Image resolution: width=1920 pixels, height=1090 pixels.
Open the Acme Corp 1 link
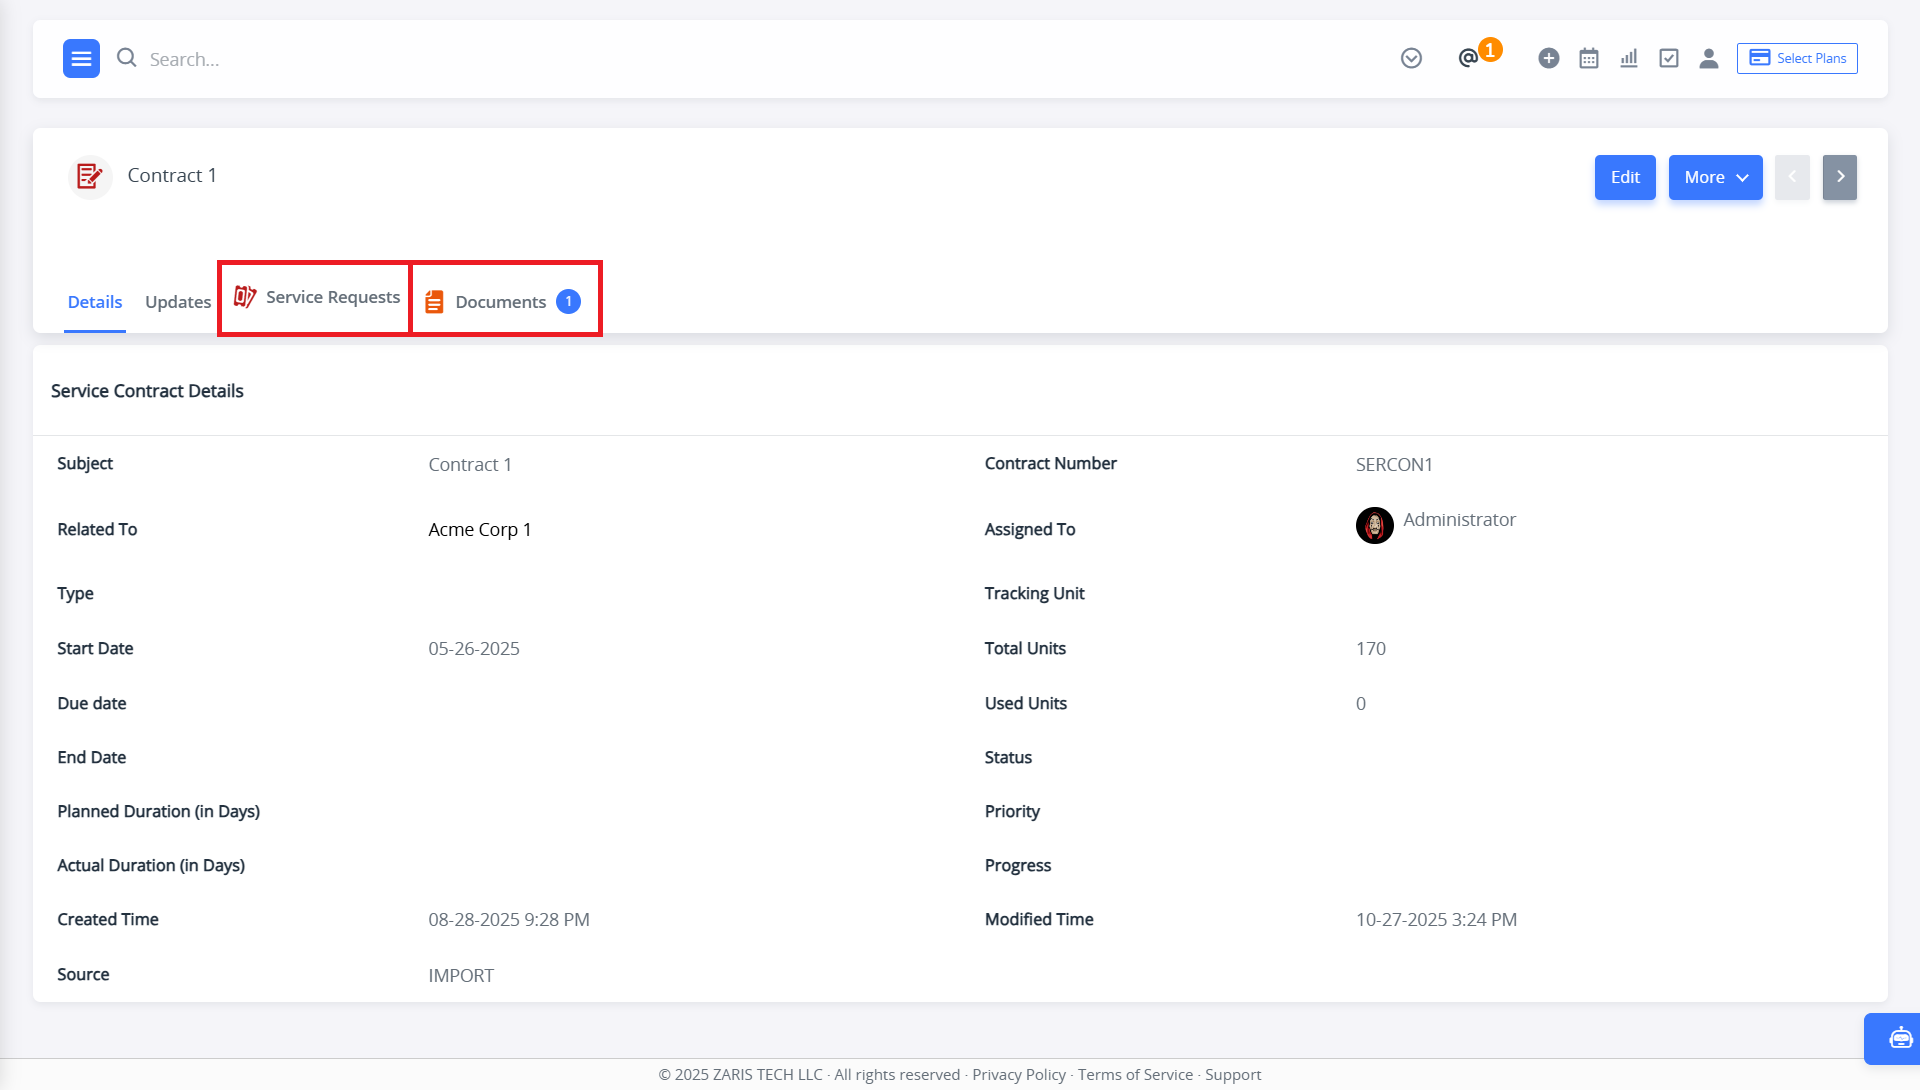coord(480,530)
